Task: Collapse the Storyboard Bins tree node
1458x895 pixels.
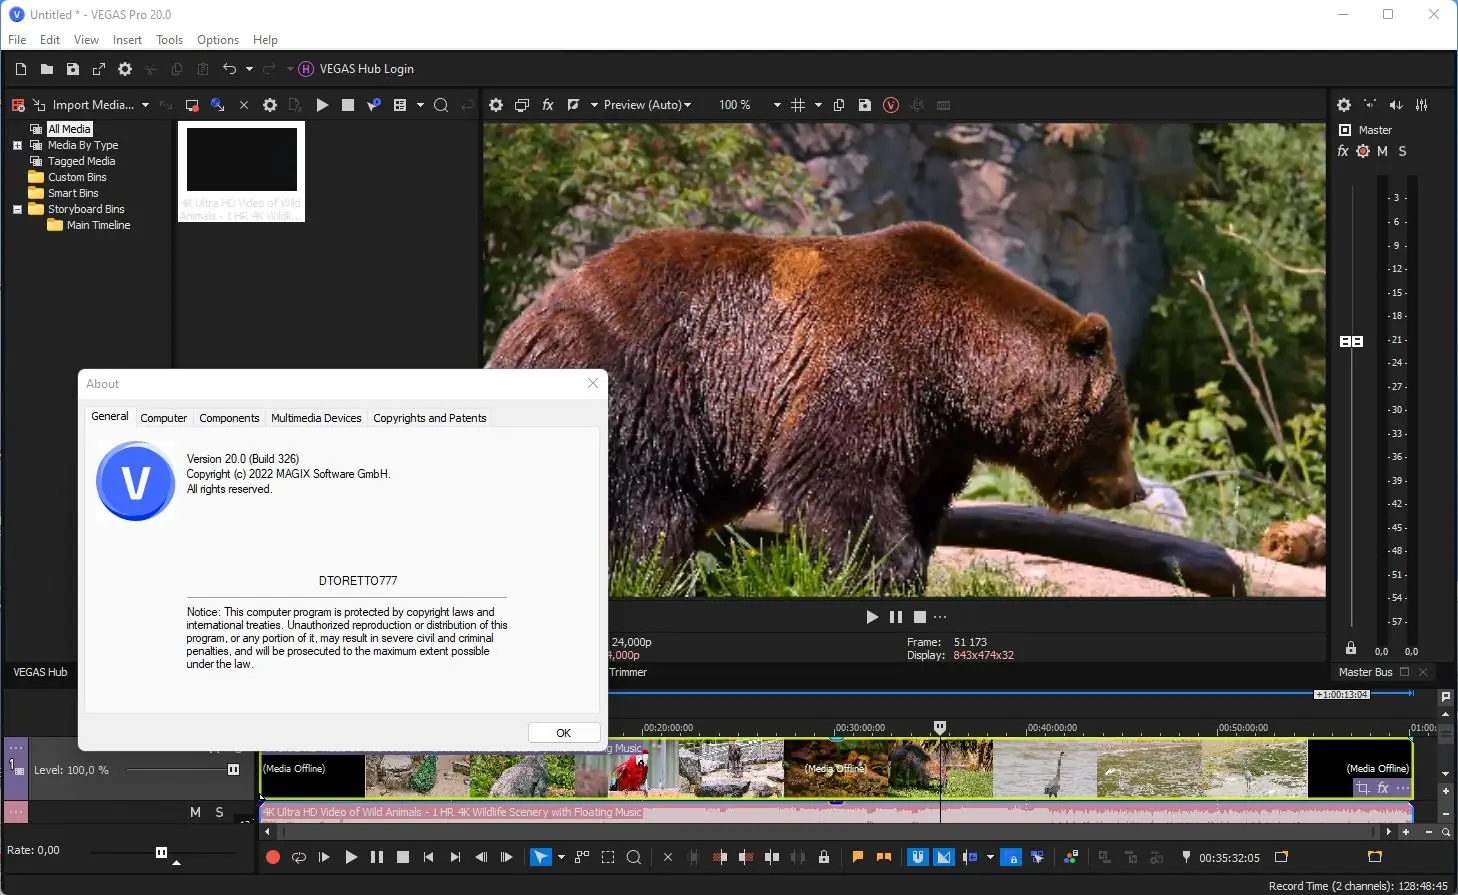Action: 17,209
